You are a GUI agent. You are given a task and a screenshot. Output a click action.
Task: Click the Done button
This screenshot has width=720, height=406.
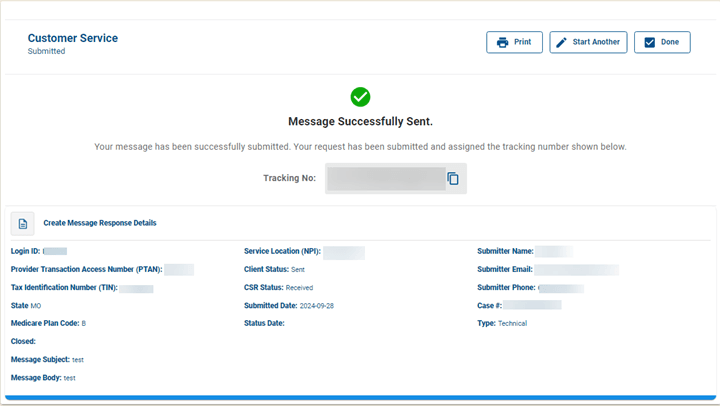tap(662, 42)
